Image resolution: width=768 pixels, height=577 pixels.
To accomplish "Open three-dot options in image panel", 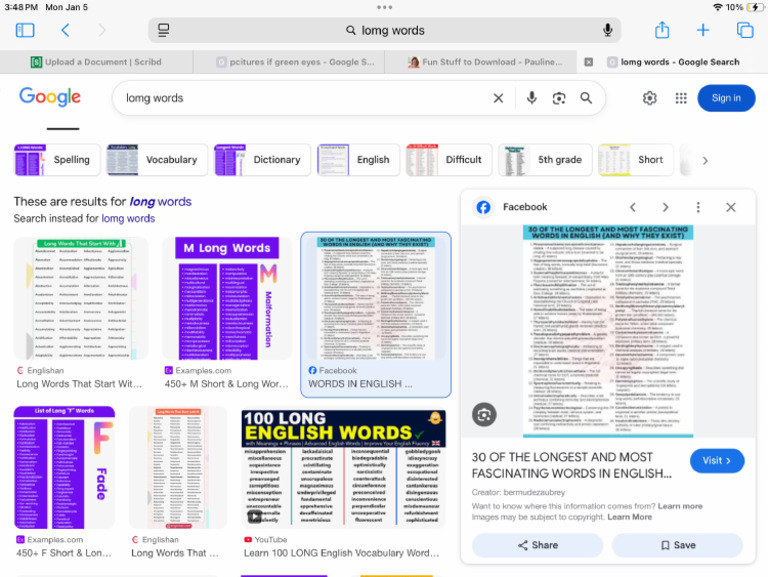I will point(698,207).
